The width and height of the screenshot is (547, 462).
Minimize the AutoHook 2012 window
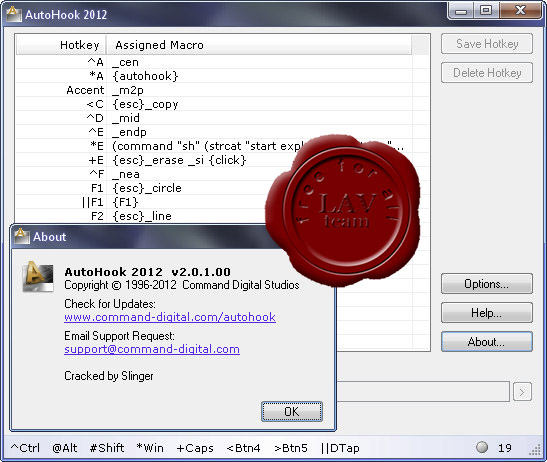[461, 11]
